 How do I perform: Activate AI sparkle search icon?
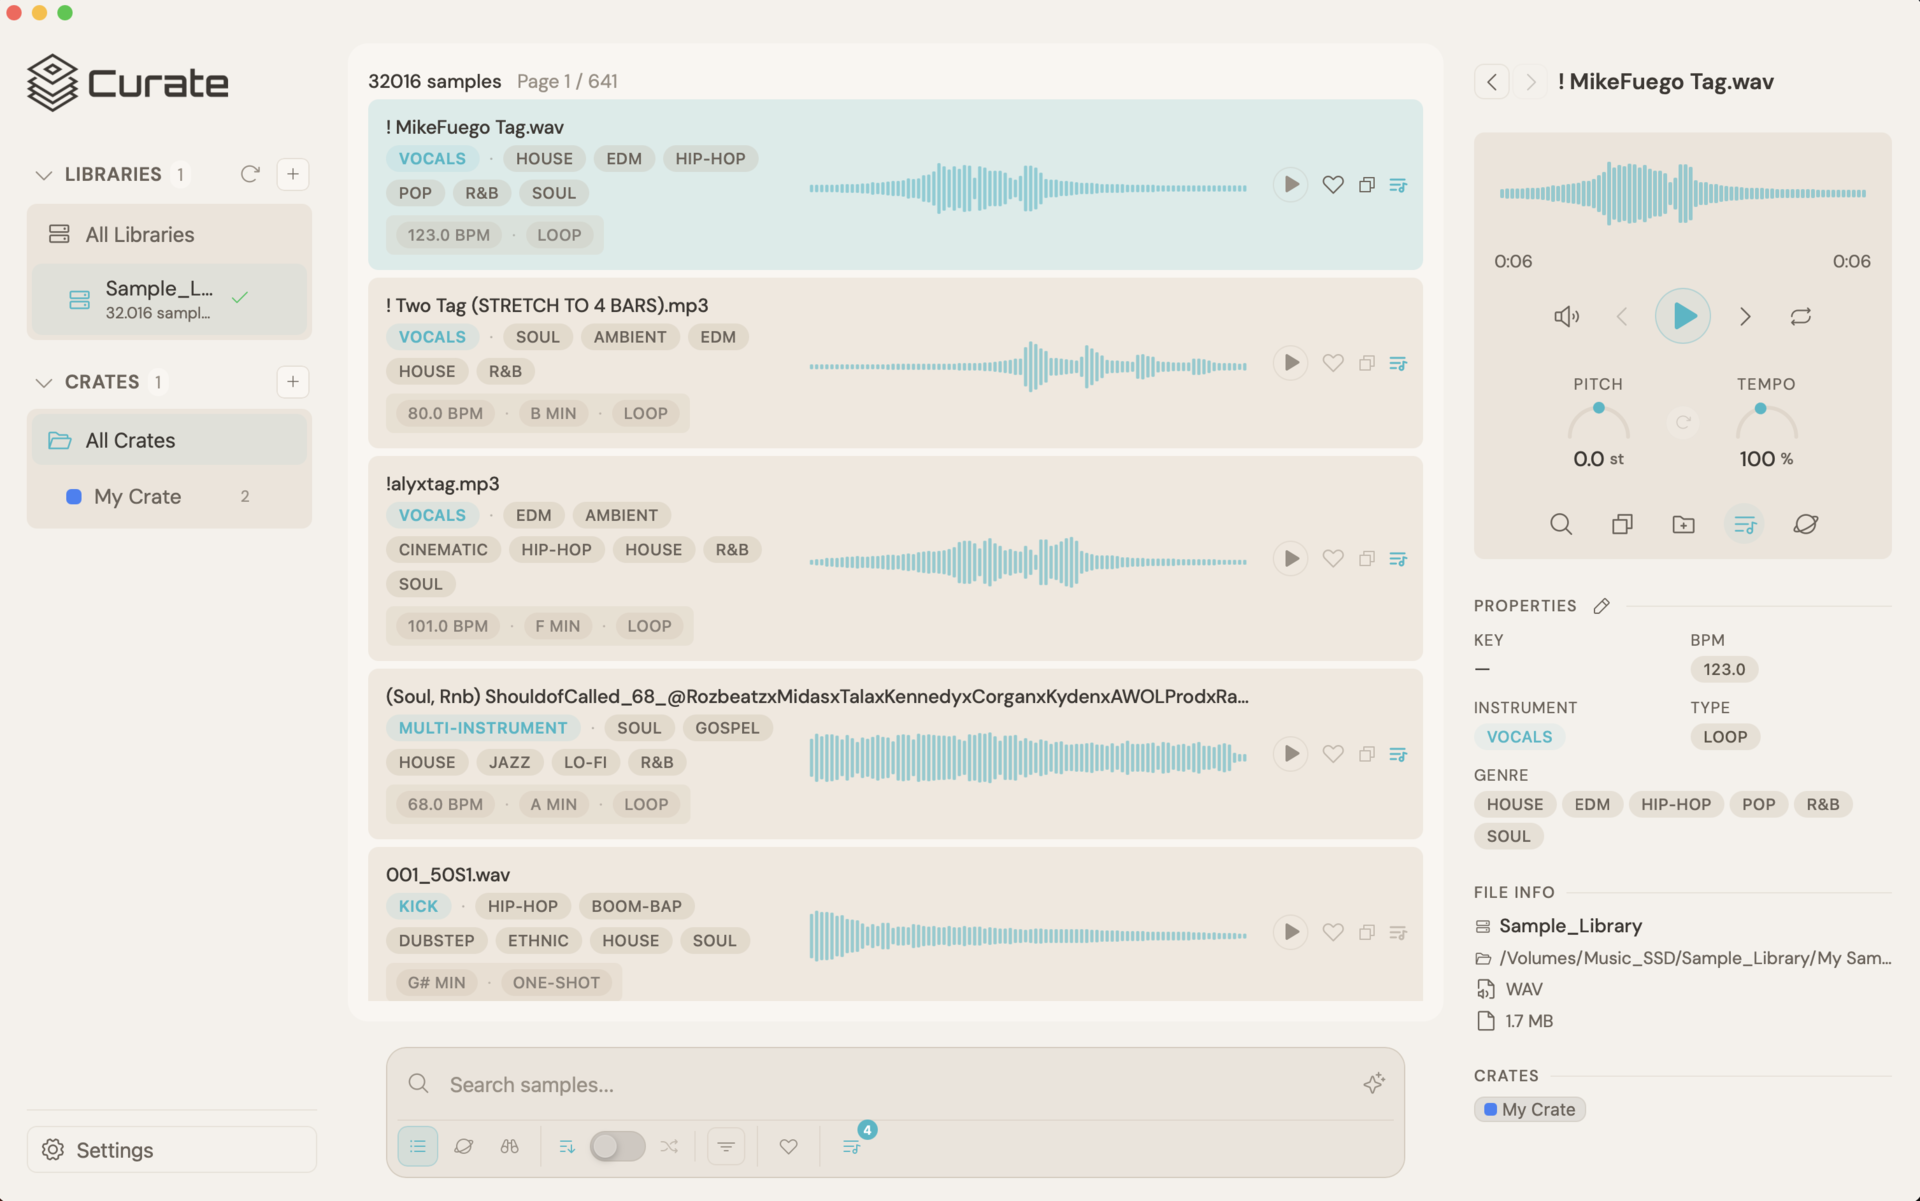pyautogui.click(x=1373, y=1084)
